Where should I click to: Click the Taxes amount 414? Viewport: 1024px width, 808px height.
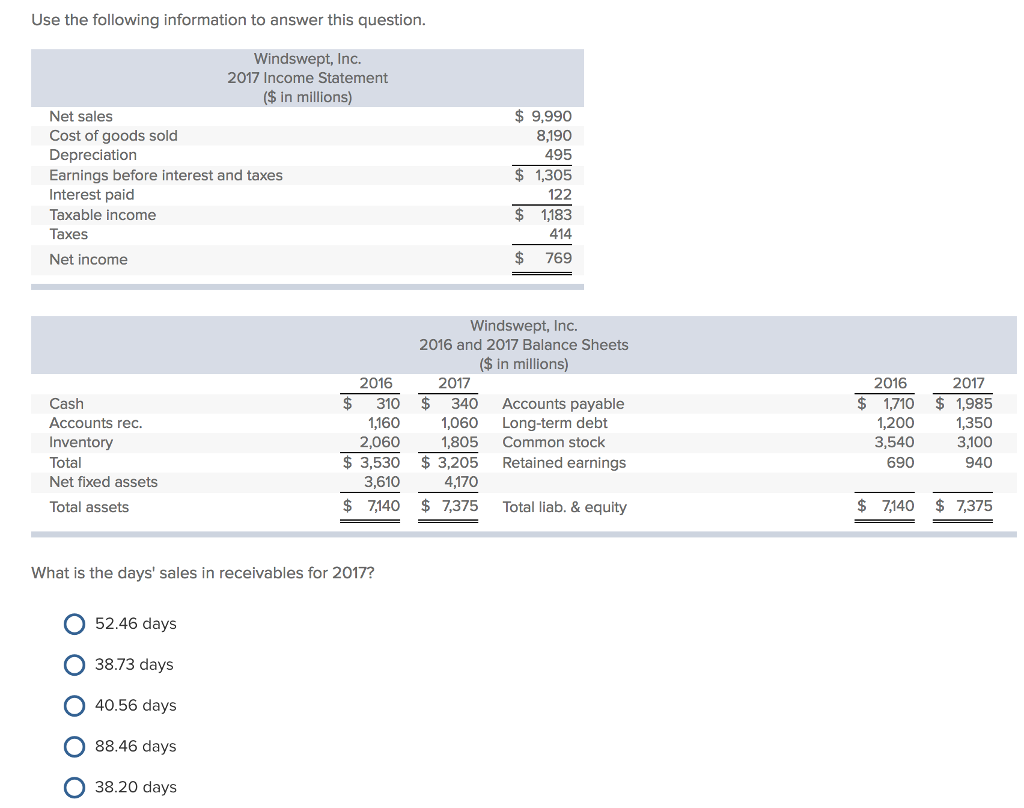560,234
